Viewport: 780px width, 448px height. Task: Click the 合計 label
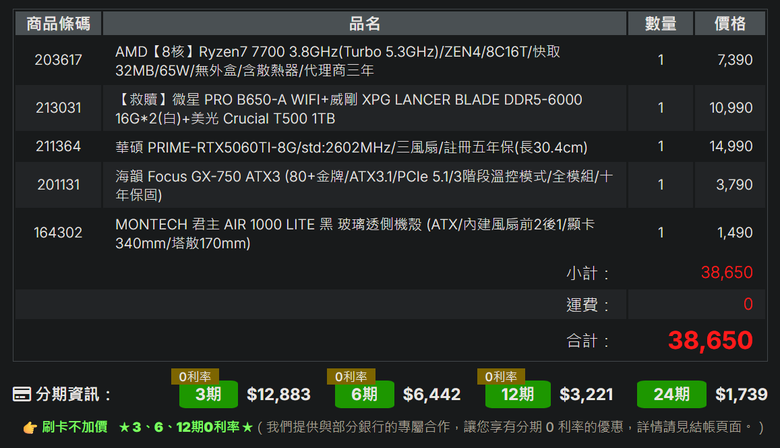587,341
